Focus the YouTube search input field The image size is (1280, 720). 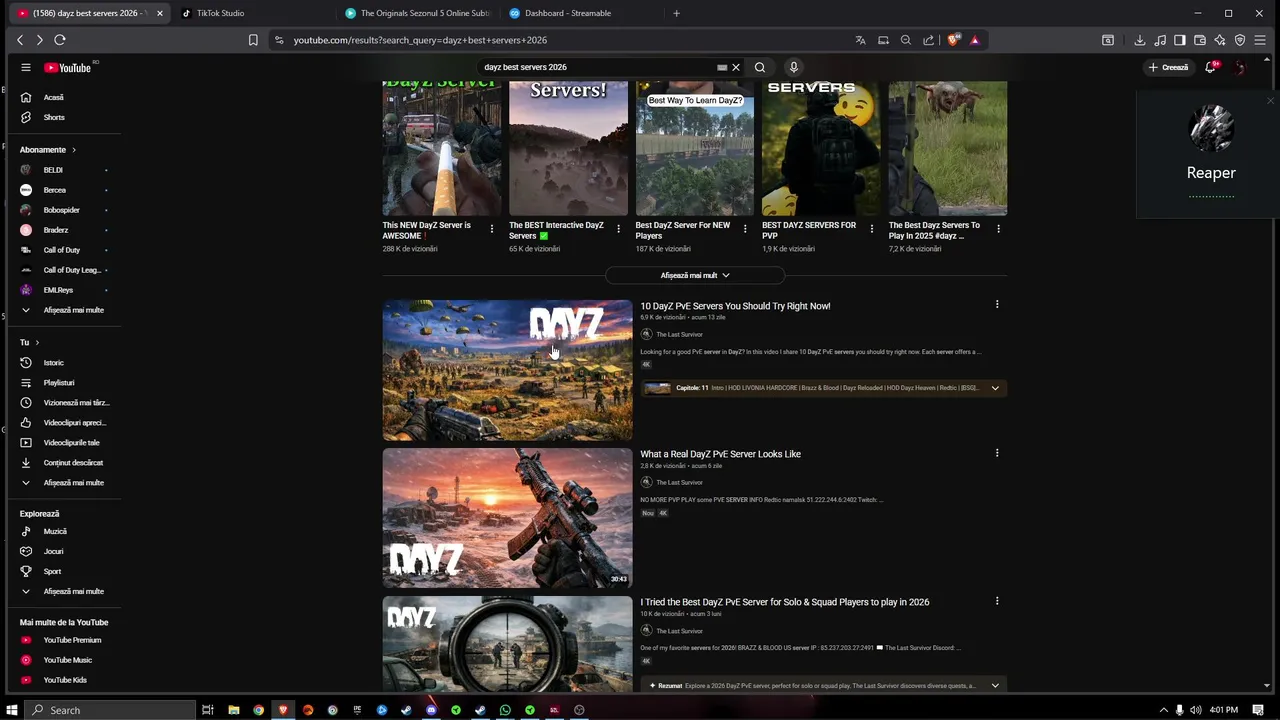[597, 67]
